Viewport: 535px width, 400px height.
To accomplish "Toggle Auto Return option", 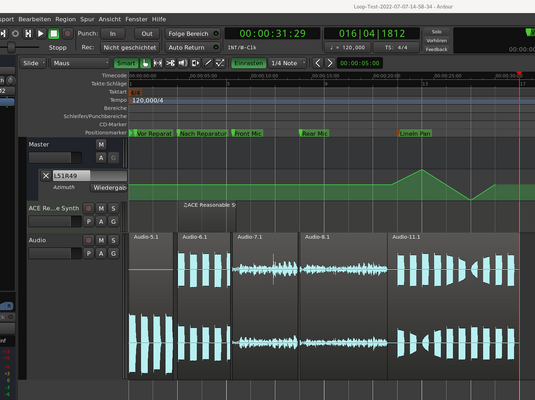I will (x=193, y=47).
